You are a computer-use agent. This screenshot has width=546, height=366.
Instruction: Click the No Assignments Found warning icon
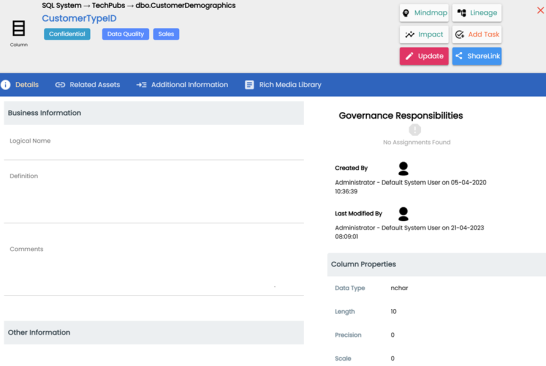coord(415,130)
